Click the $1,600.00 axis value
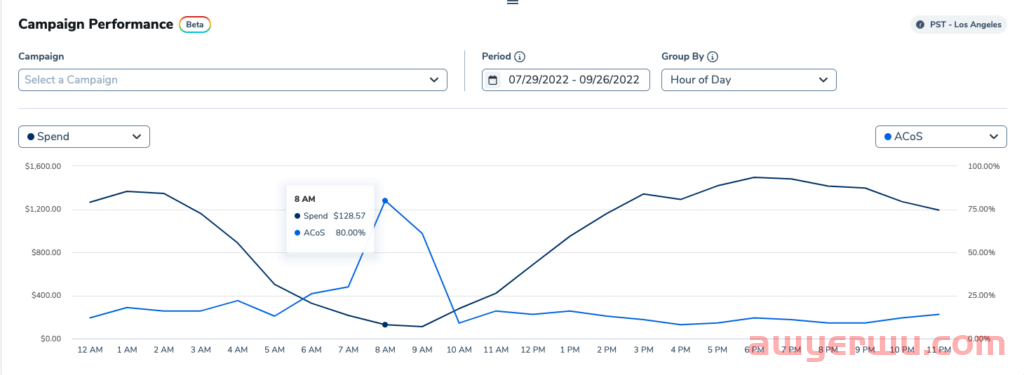 42,167
